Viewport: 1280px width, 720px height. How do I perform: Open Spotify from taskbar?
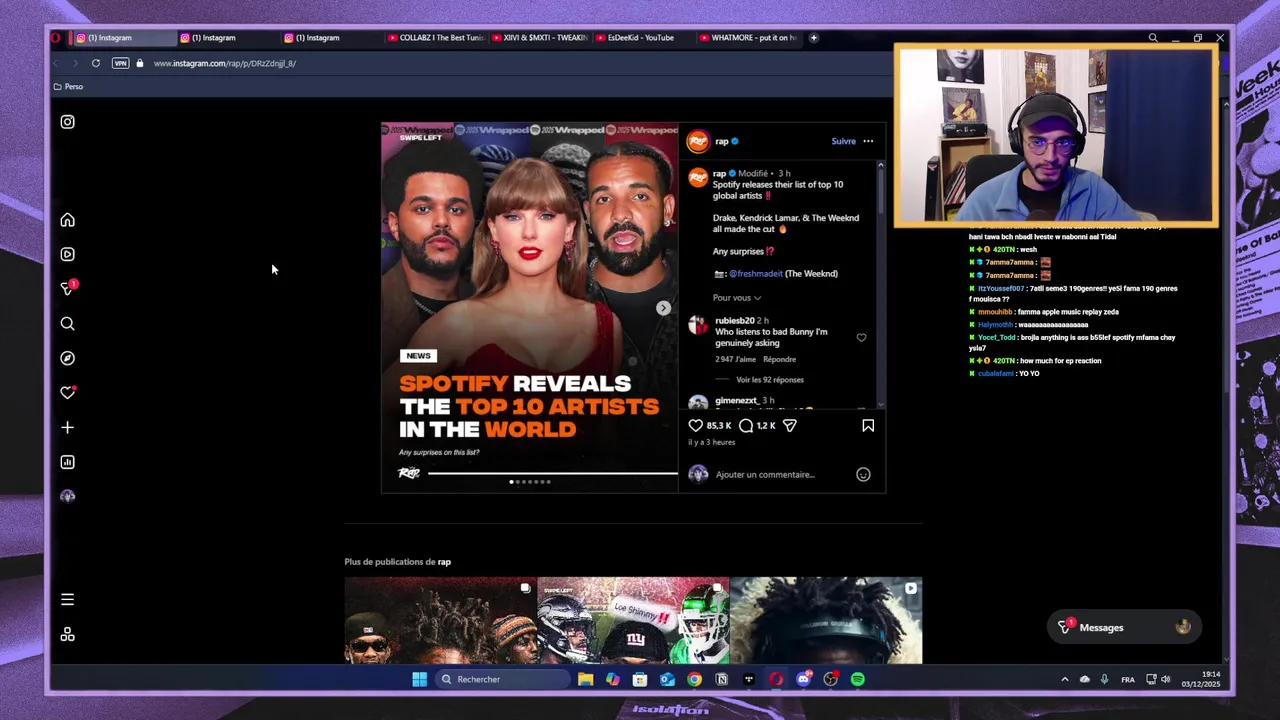858,680
